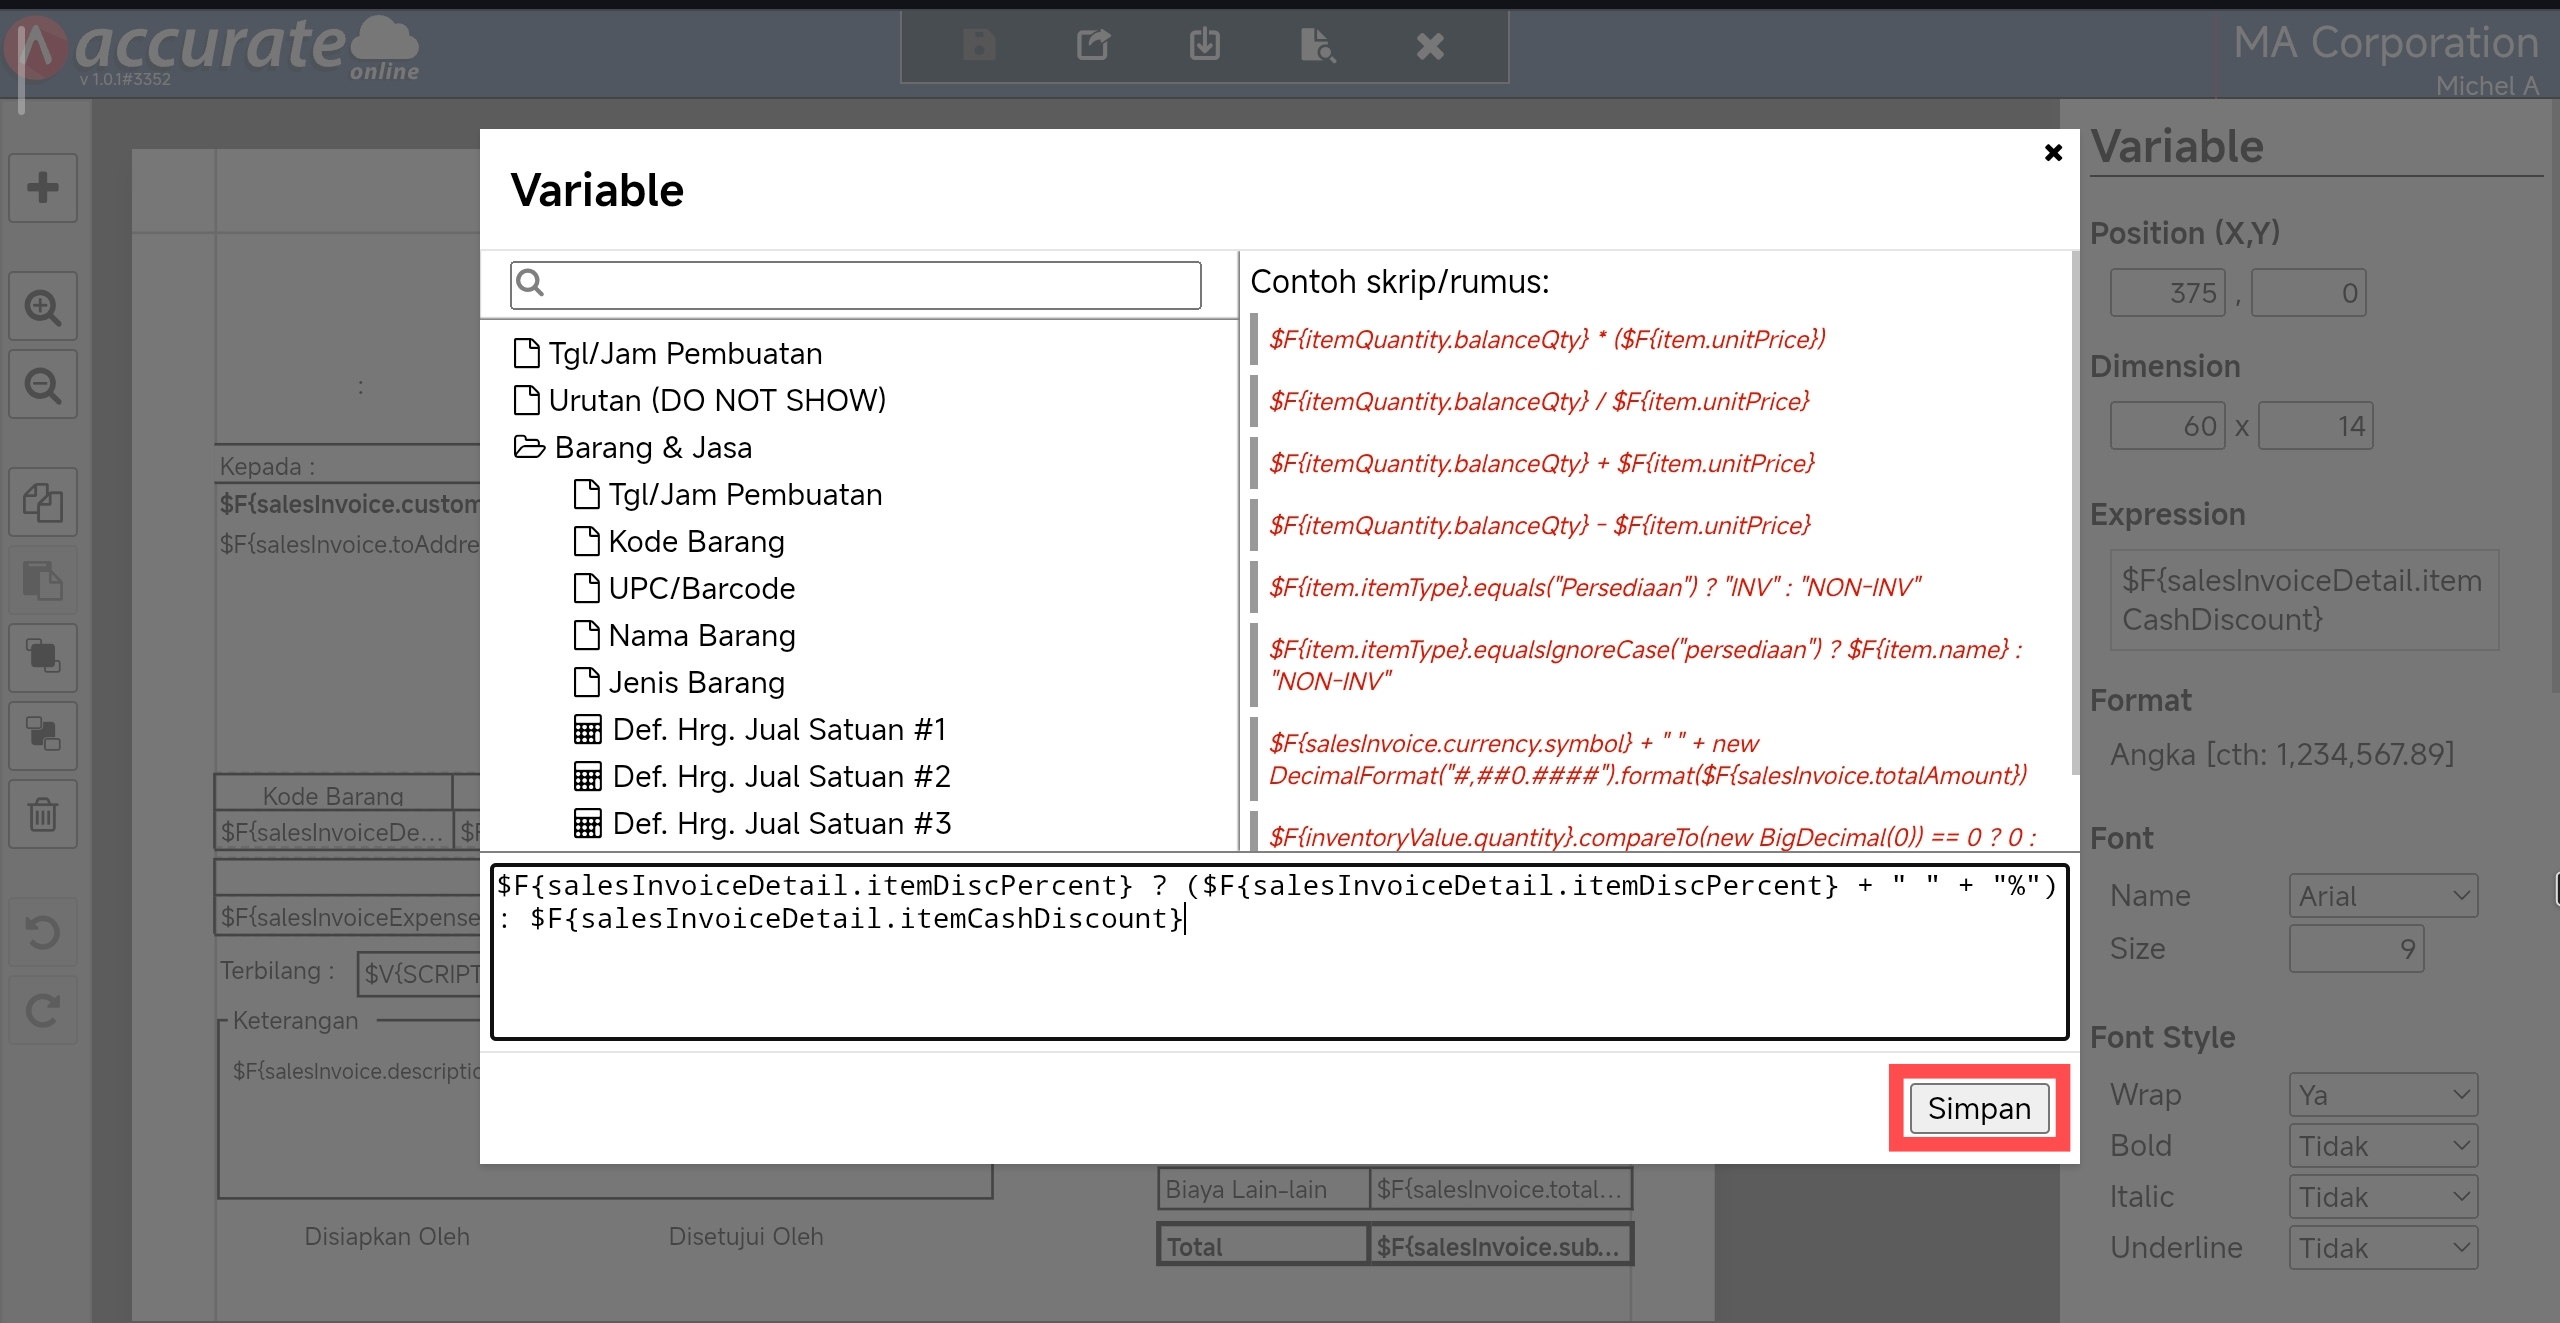Open the Bold dropdown set to Tidak

click(x=2383, y=1146)
